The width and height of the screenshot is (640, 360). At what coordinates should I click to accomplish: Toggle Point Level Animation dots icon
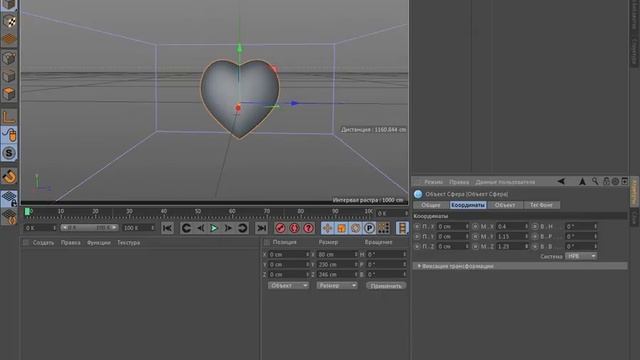point(384,228)
